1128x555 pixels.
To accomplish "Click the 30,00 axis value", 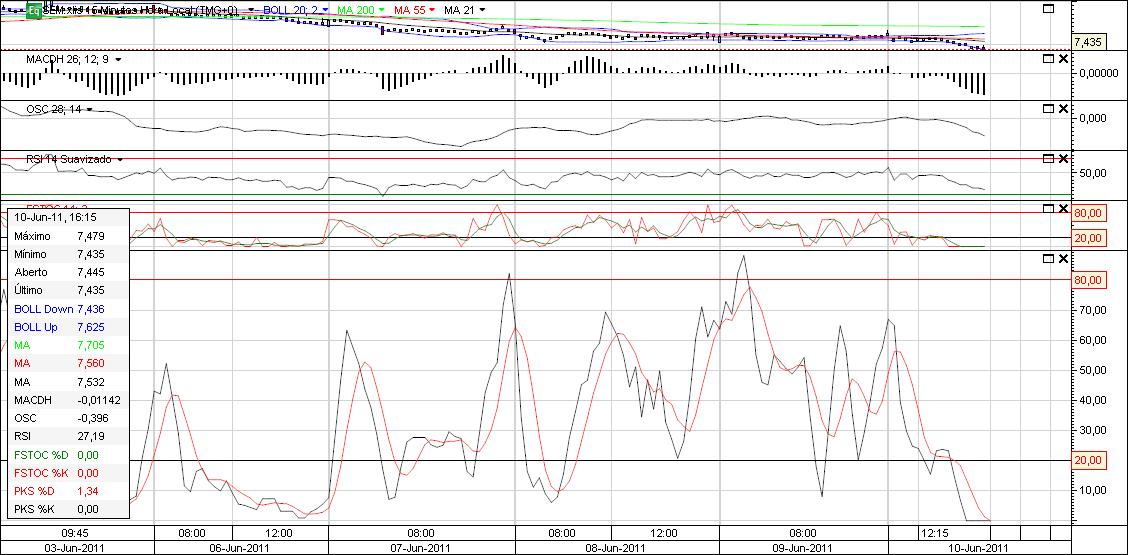I will (x=1093, y=430).
